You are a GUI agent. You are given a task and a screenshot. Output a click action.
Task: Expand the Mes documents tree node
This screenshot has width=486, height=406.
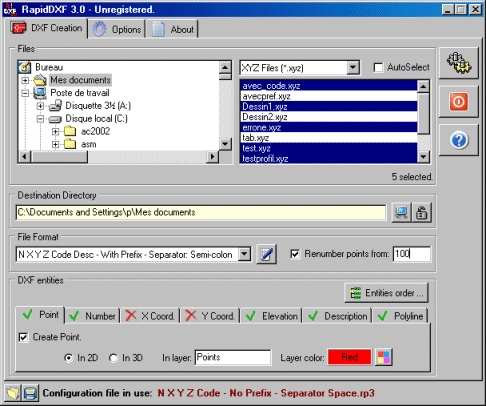pyautogui.click(x=25, y=80)
